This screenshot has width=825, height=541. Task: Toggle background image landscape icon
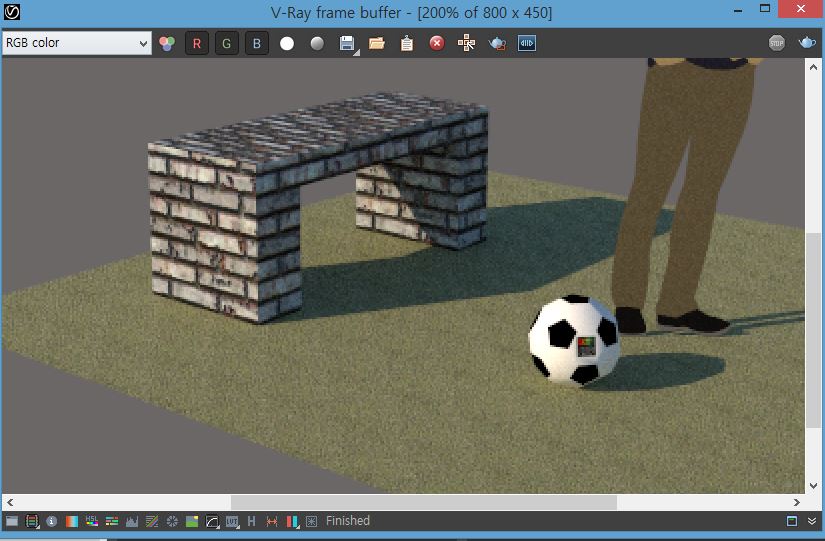pos(192,522)
